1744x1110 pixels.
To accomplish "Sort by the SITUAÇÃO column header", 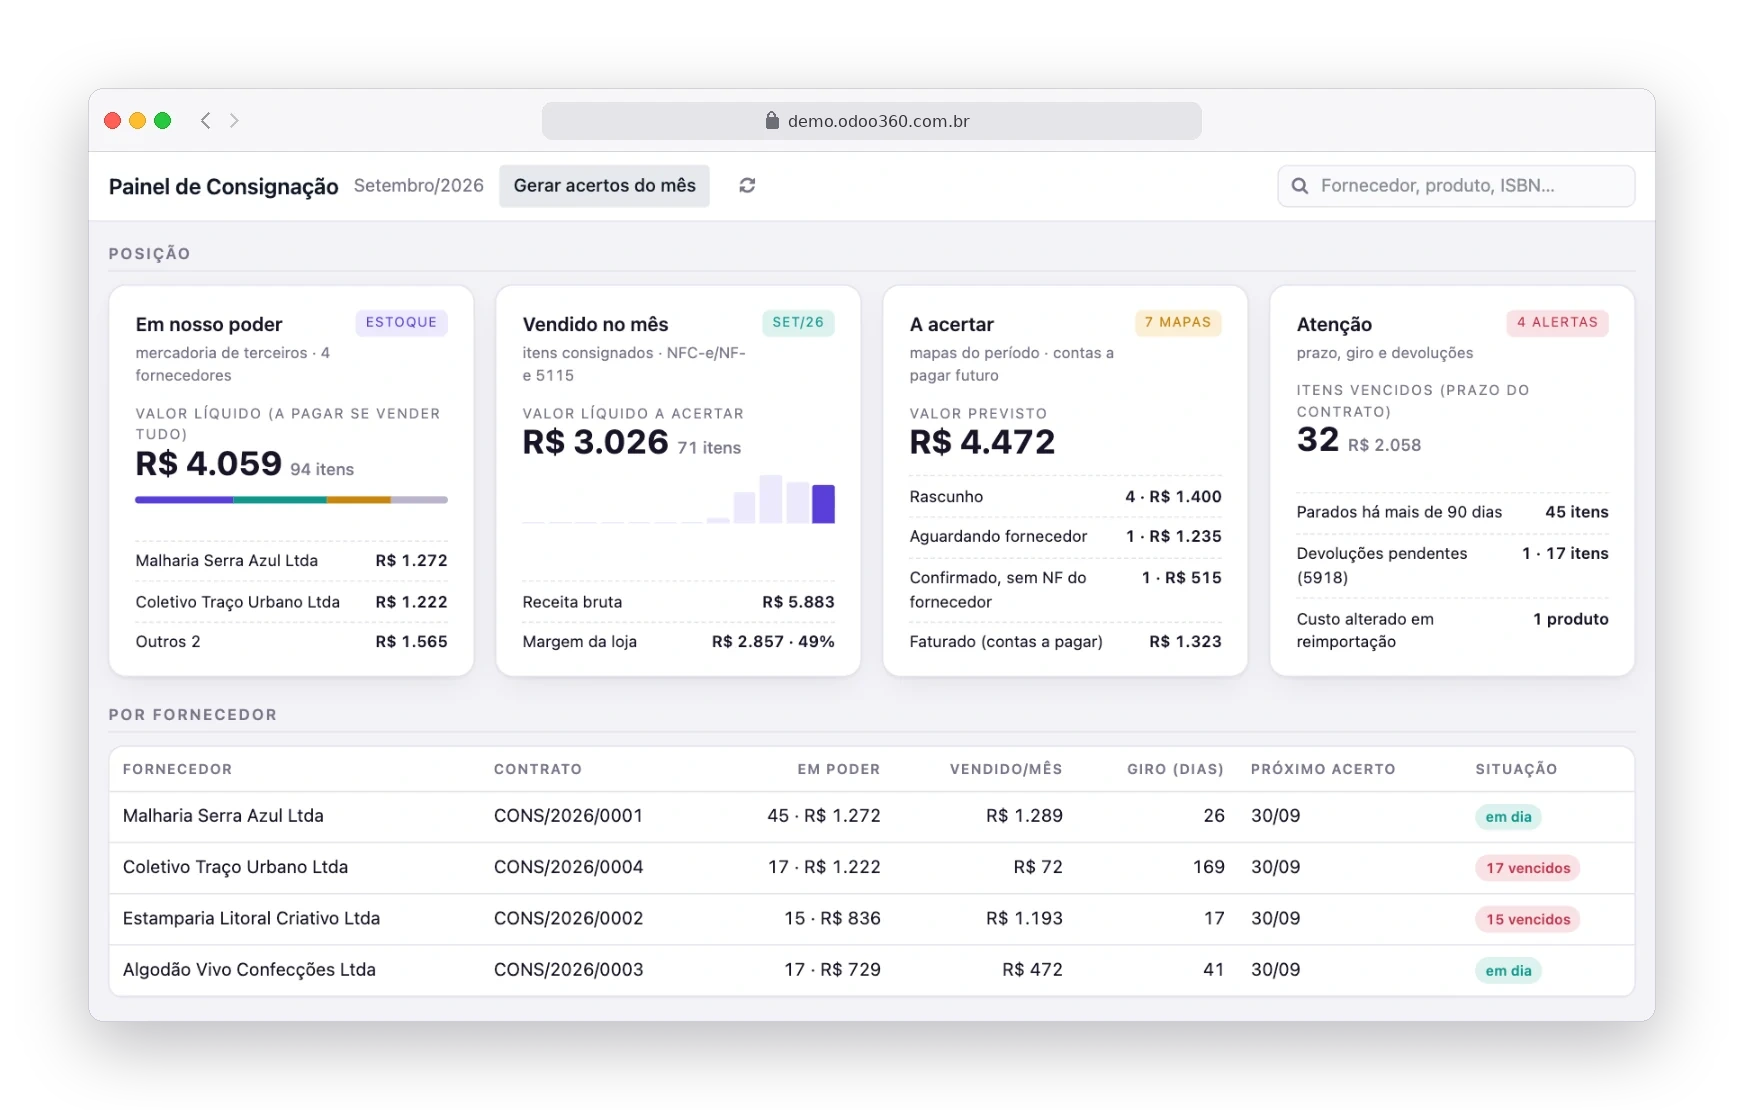I will (x=1516, y=769).
